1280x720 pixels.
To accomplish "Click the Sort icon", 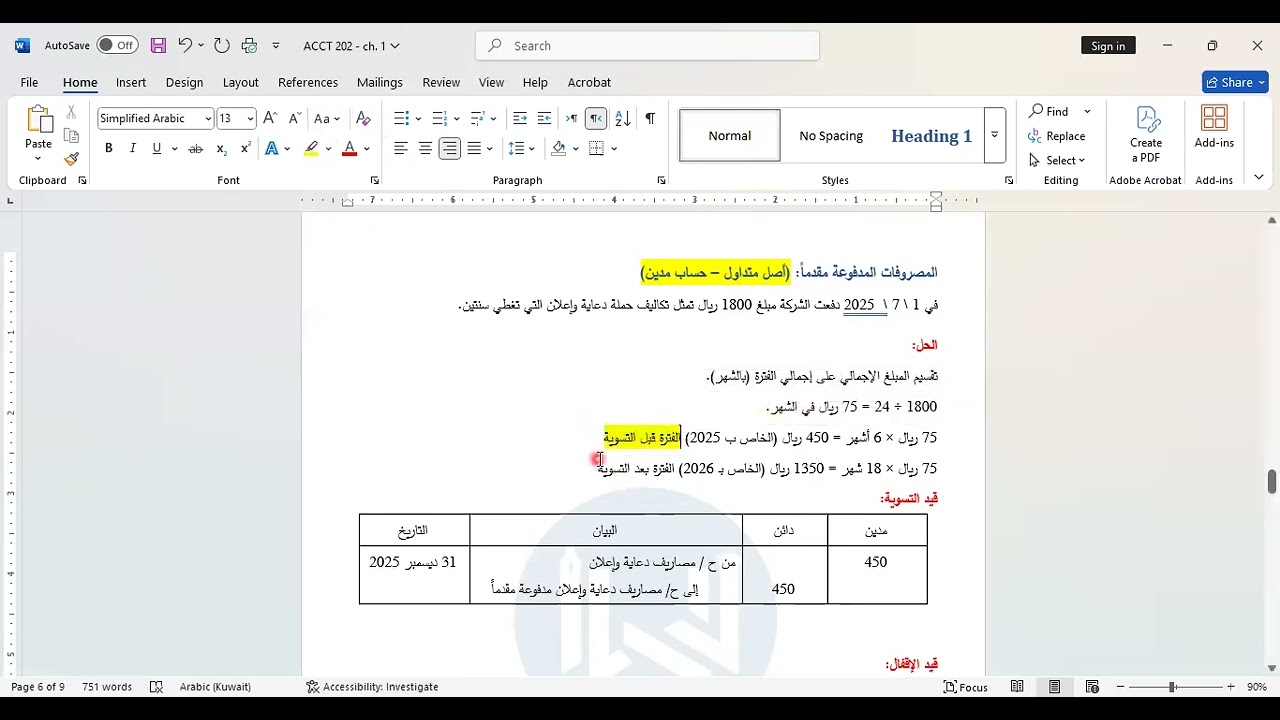I will click(x=623, y=118).
